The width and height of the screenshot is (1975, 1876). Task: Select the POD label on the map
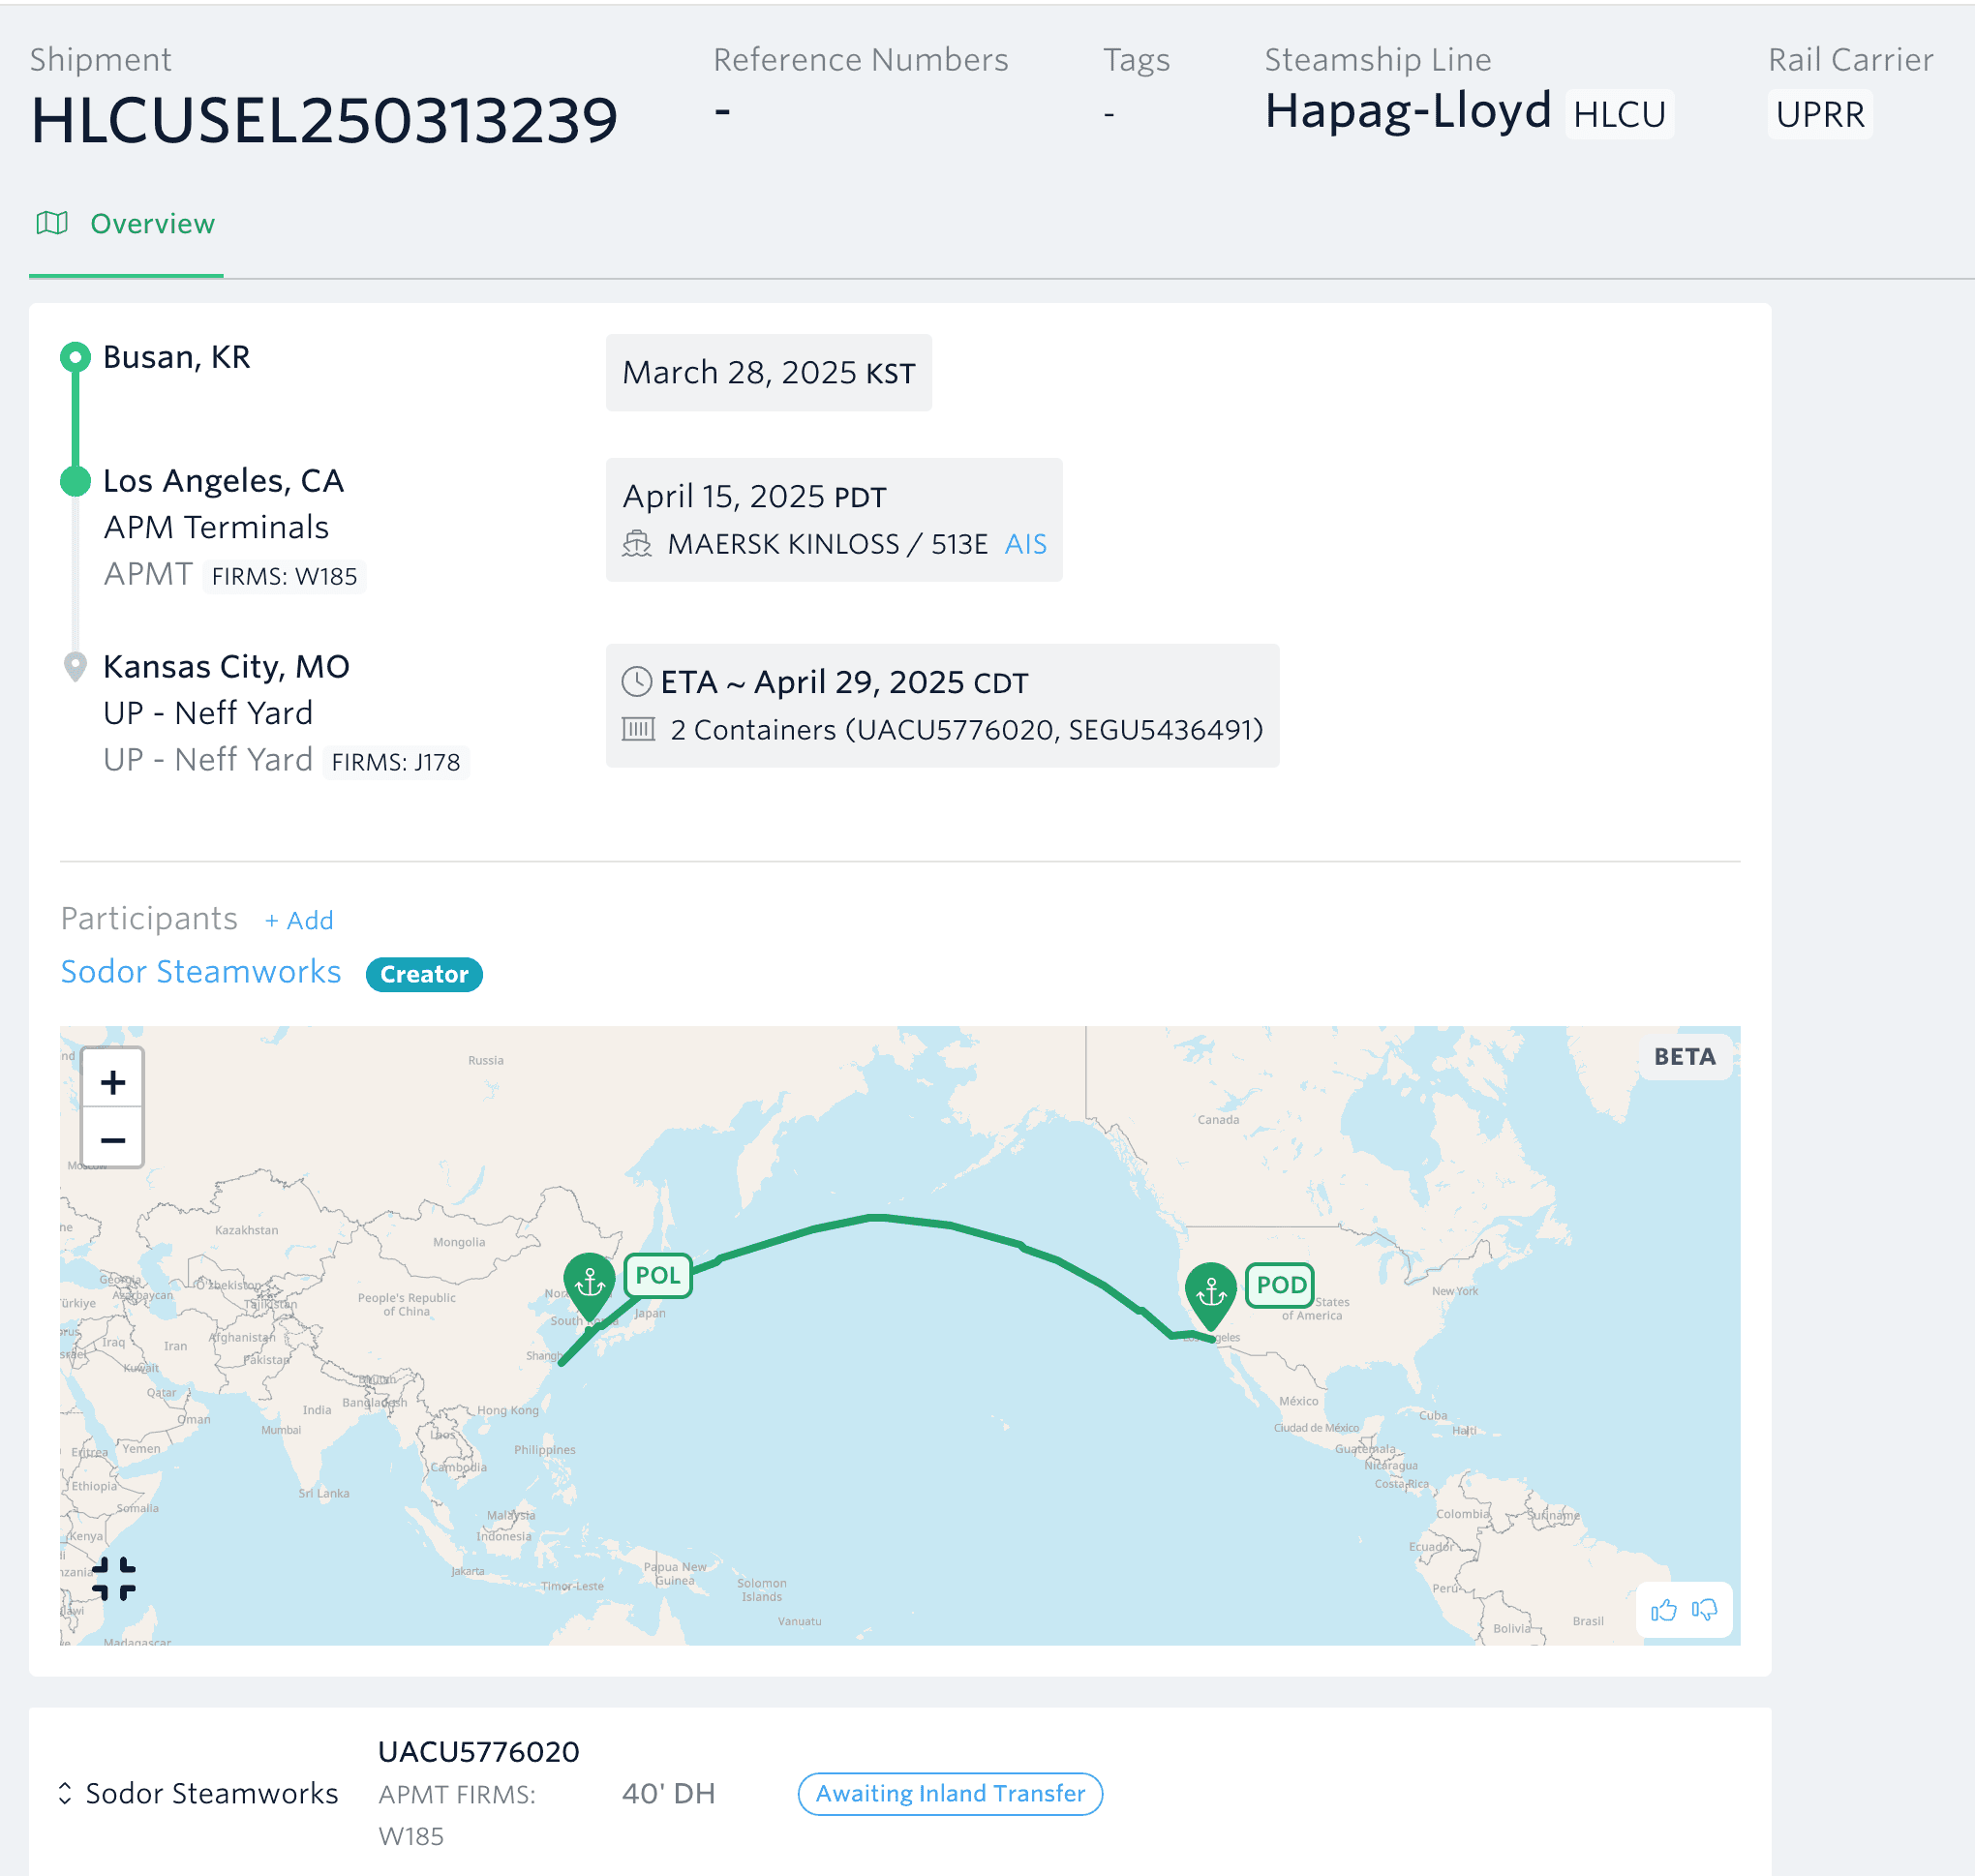[1280, 1285]
